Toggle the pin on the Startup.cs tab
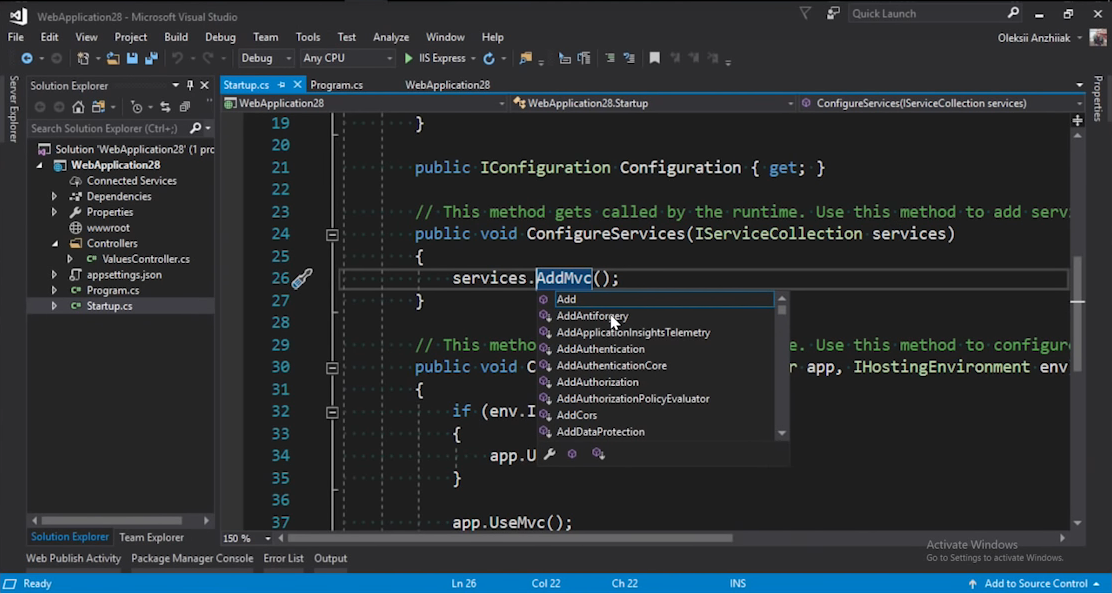 point(282,84)
